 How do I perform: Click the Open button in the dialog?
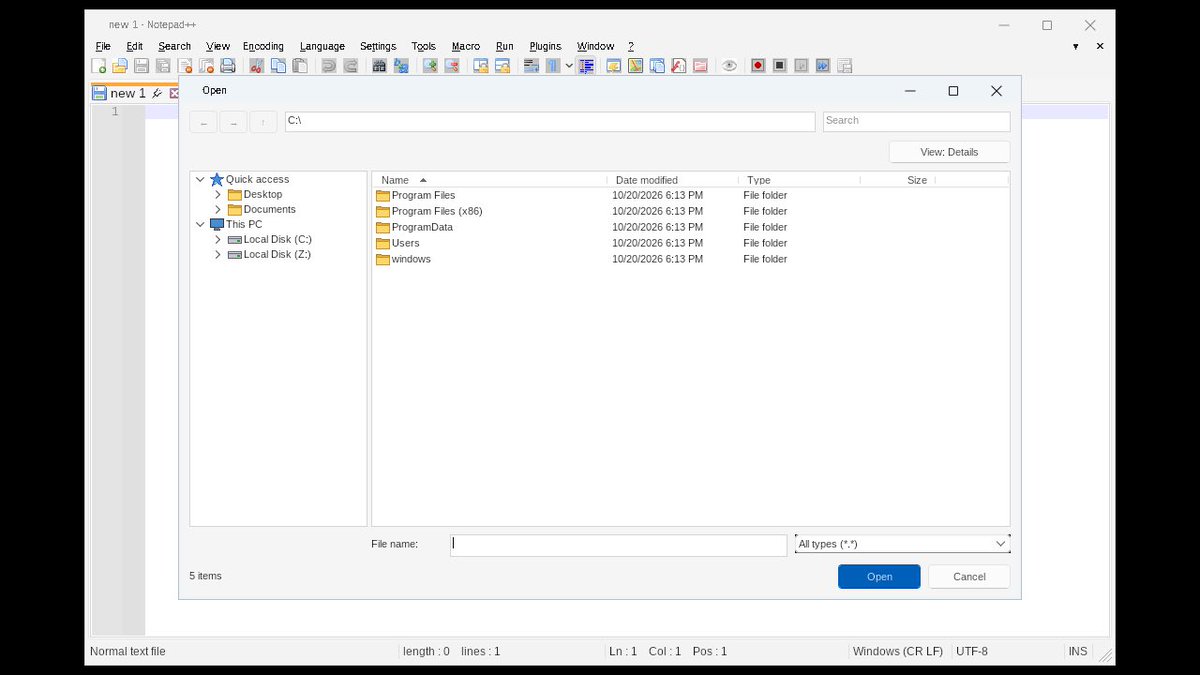(879, 576)
